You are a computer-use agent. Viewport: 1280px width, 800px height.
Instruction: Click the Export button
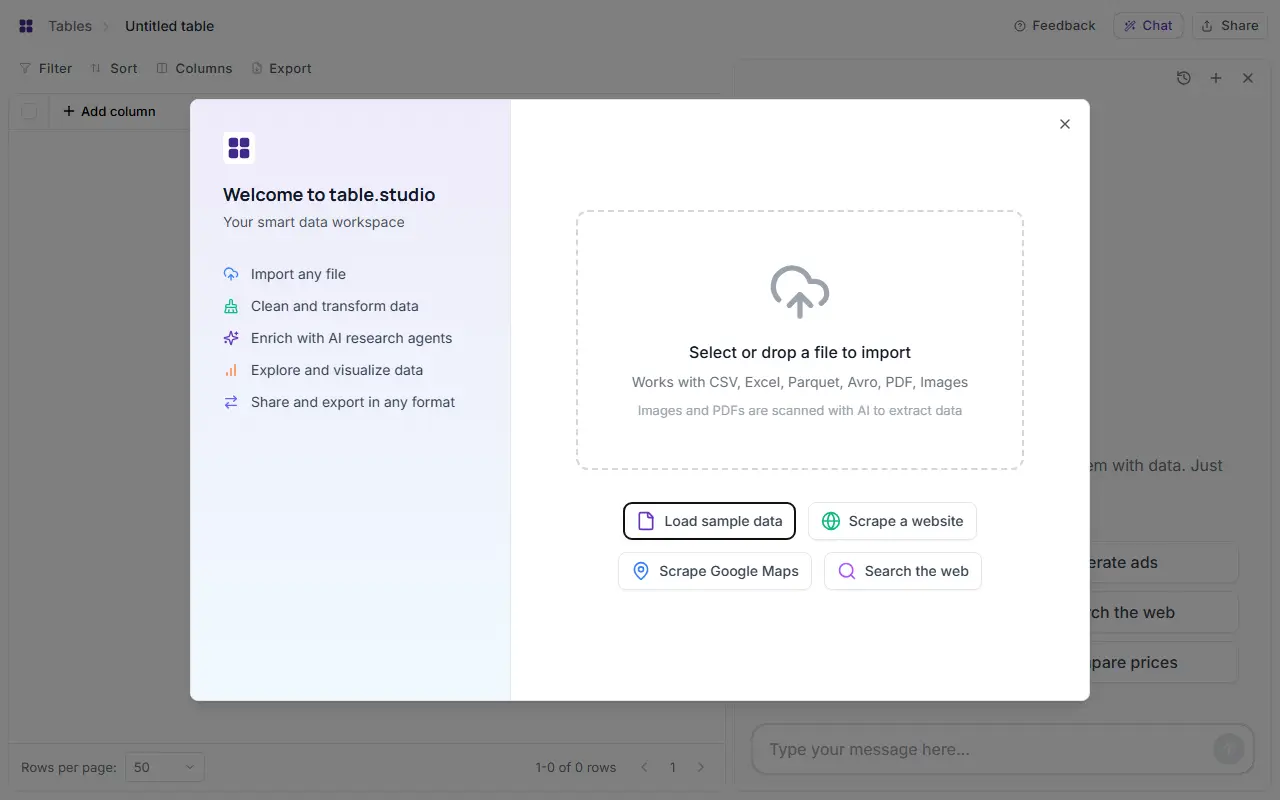[x=281, y=68]
